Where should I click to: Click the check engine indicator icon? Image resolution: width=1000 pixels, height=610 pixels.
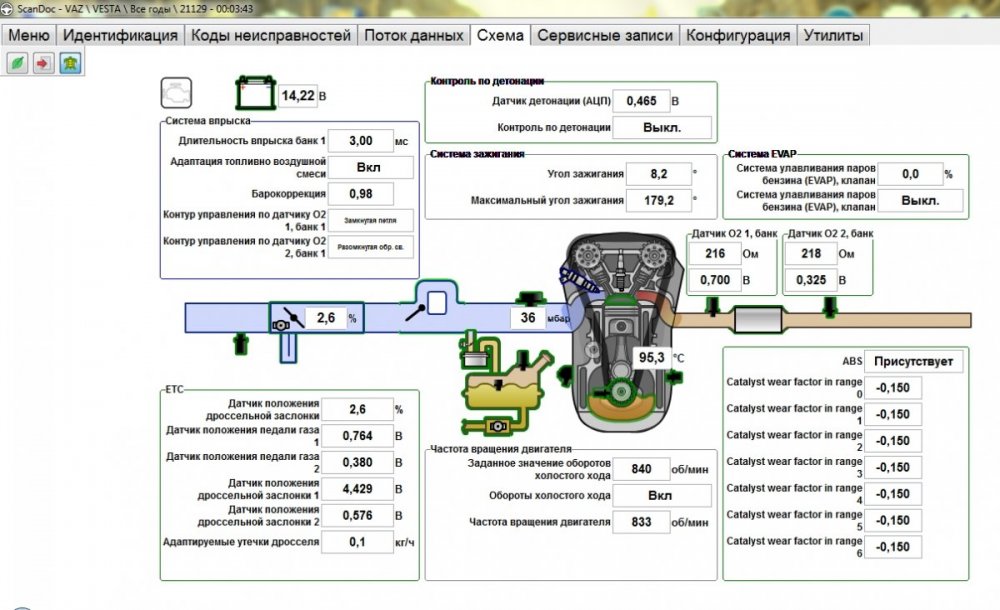(176, 93)
